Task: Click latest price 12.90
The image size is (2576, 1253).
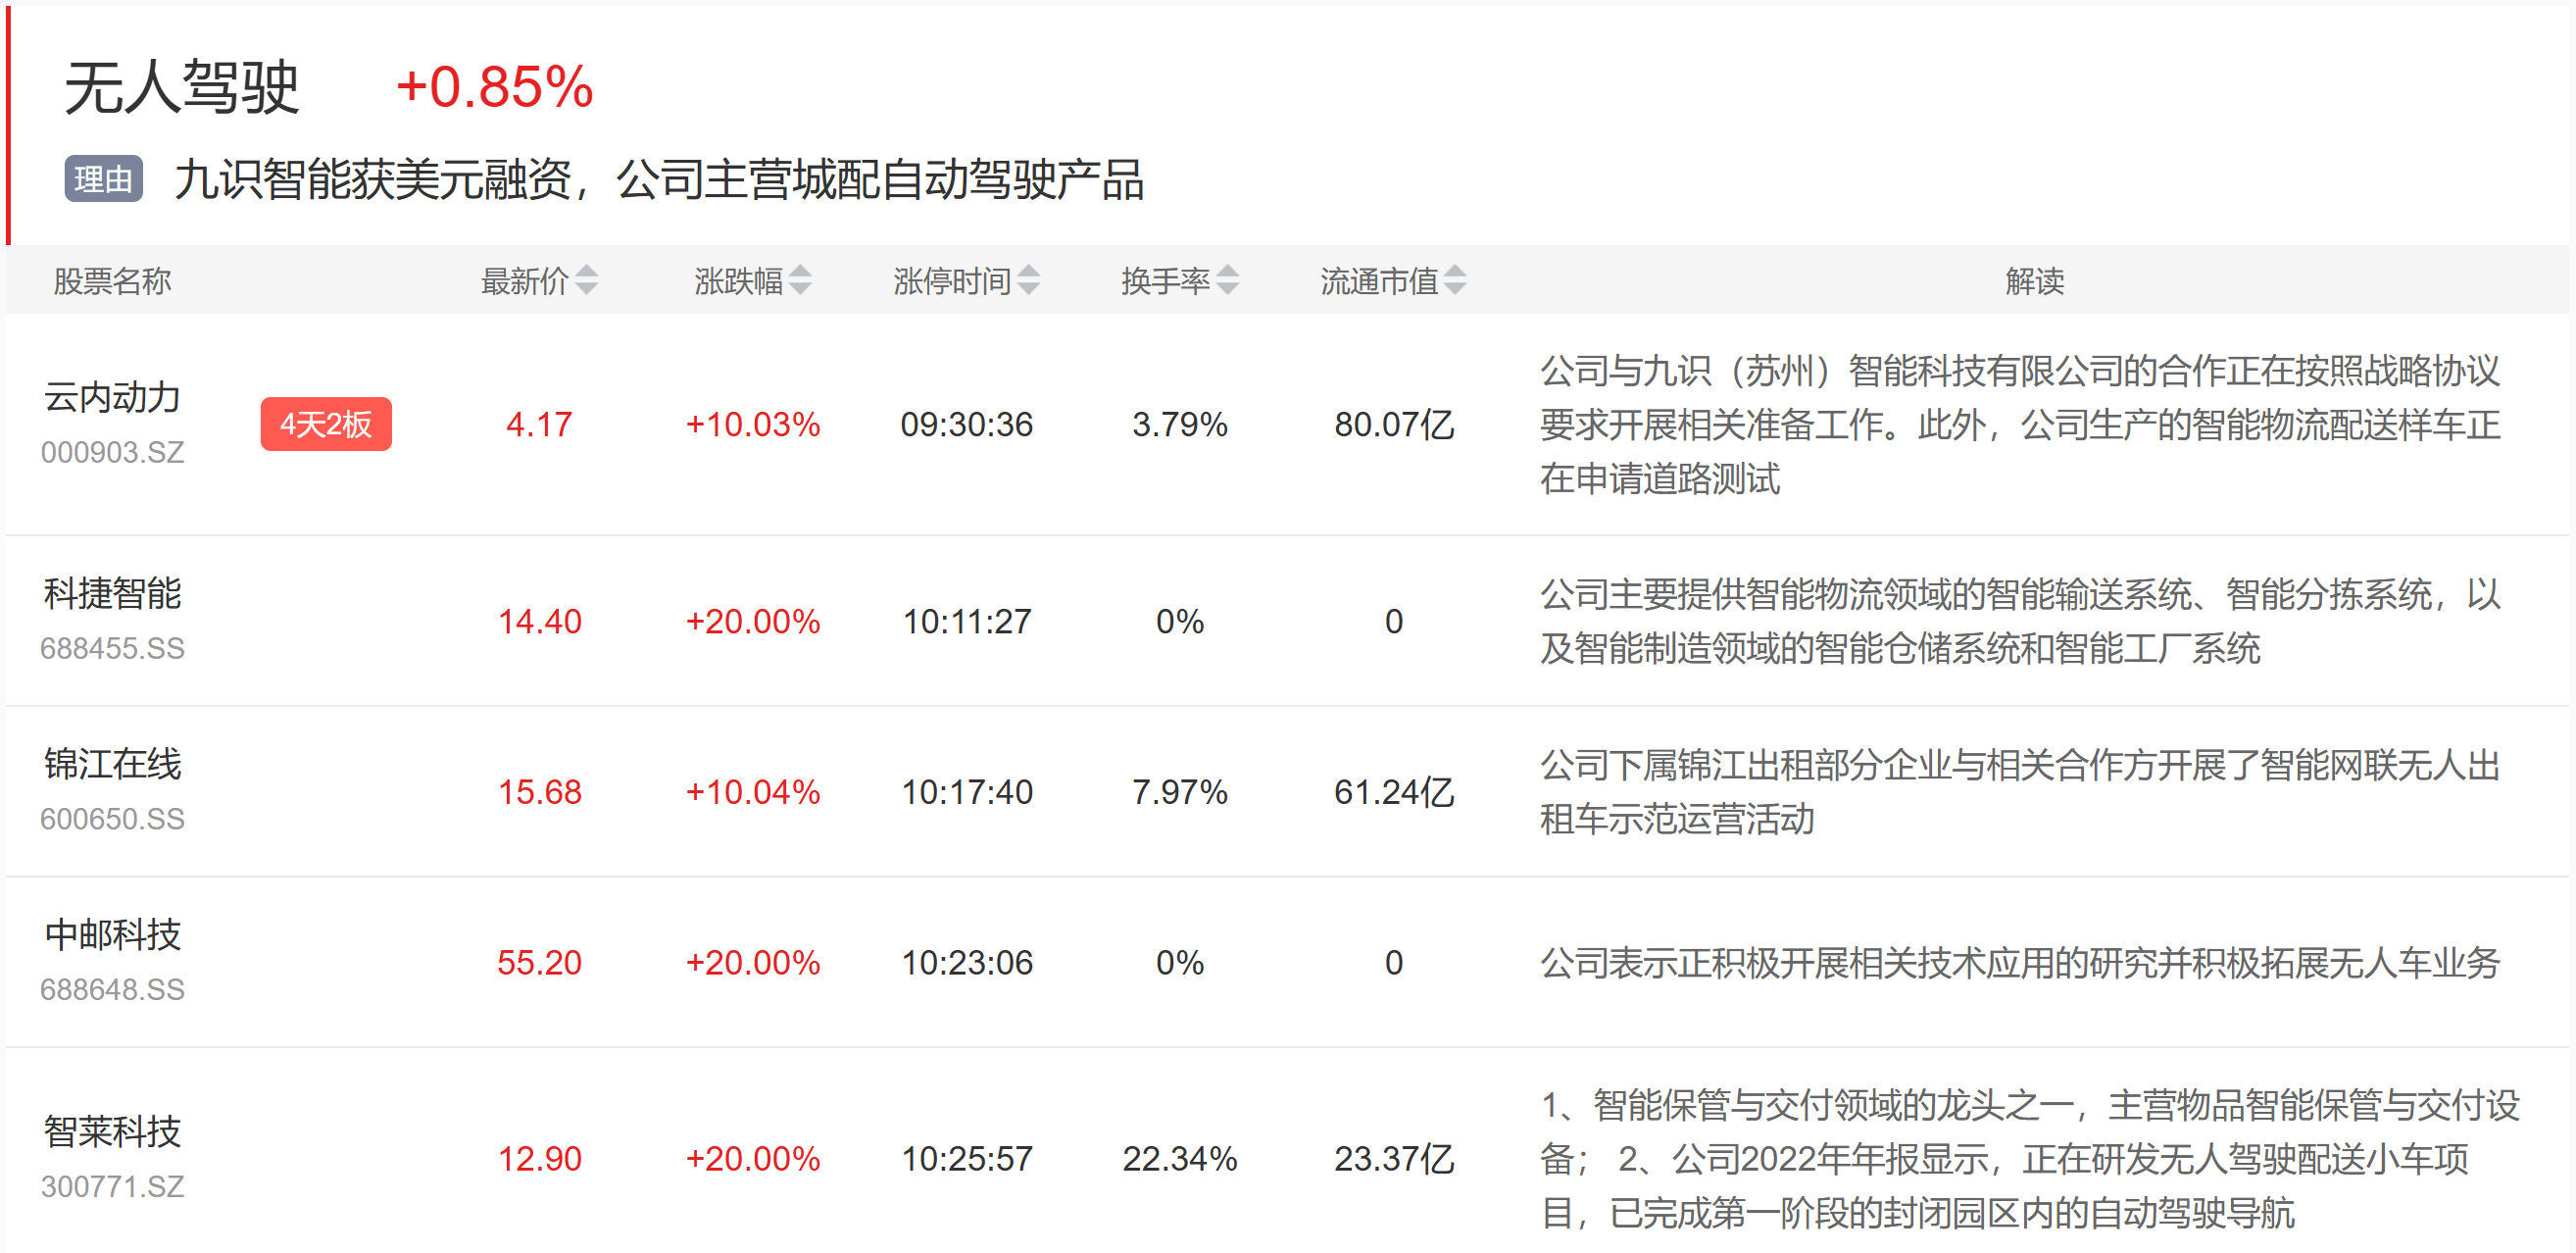Action: pyautogui.click(x=539, y=1159)
